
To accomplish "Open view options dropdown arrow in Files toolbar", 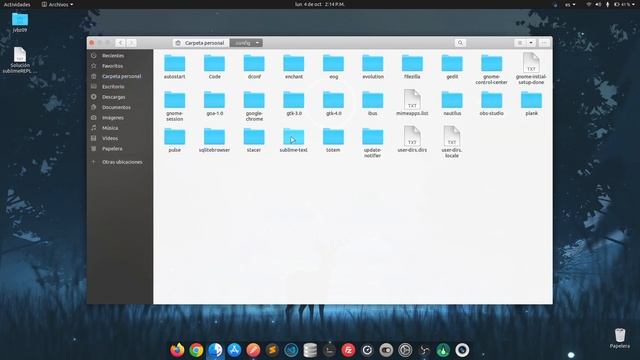I will (x=531, y=43).
